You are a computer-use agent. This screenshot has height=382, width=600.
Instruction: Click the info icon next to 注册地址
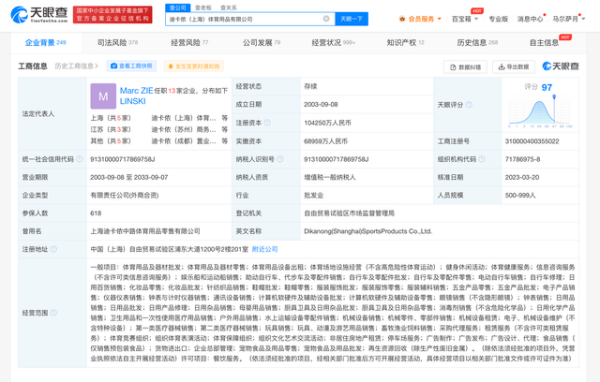pyautogui.click(x=54, y=249)
